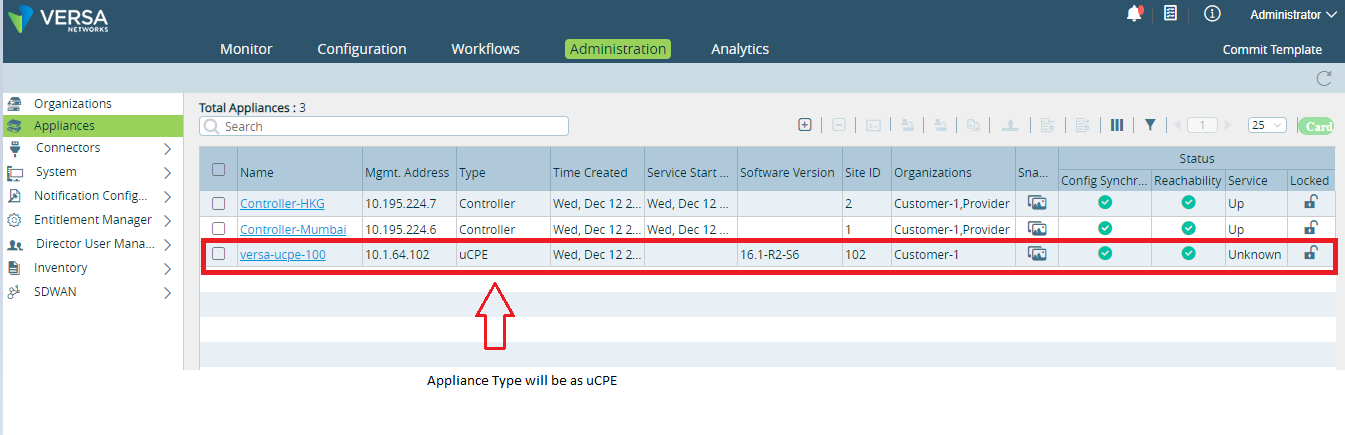Open snapshot icon for Controller-Mumbai
The width and height of the screenshot is (1345, 435).
coord(1037,229)
